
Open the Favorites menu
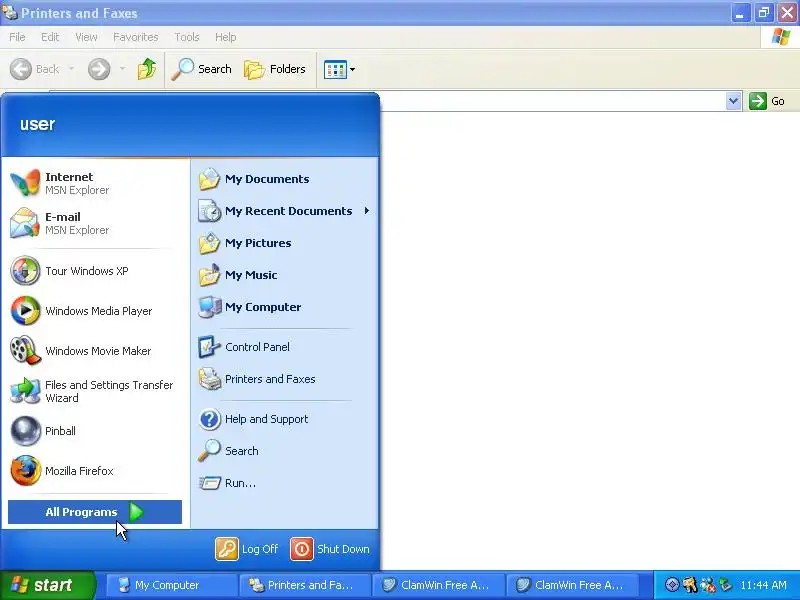tap(136, 37)
